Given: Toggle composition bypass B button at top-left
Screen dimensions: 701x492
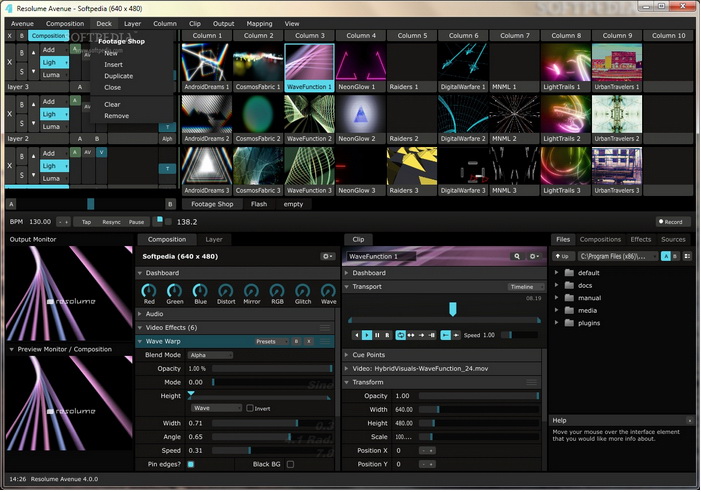Looking at the screenshot, I should [x=21, y=36].
